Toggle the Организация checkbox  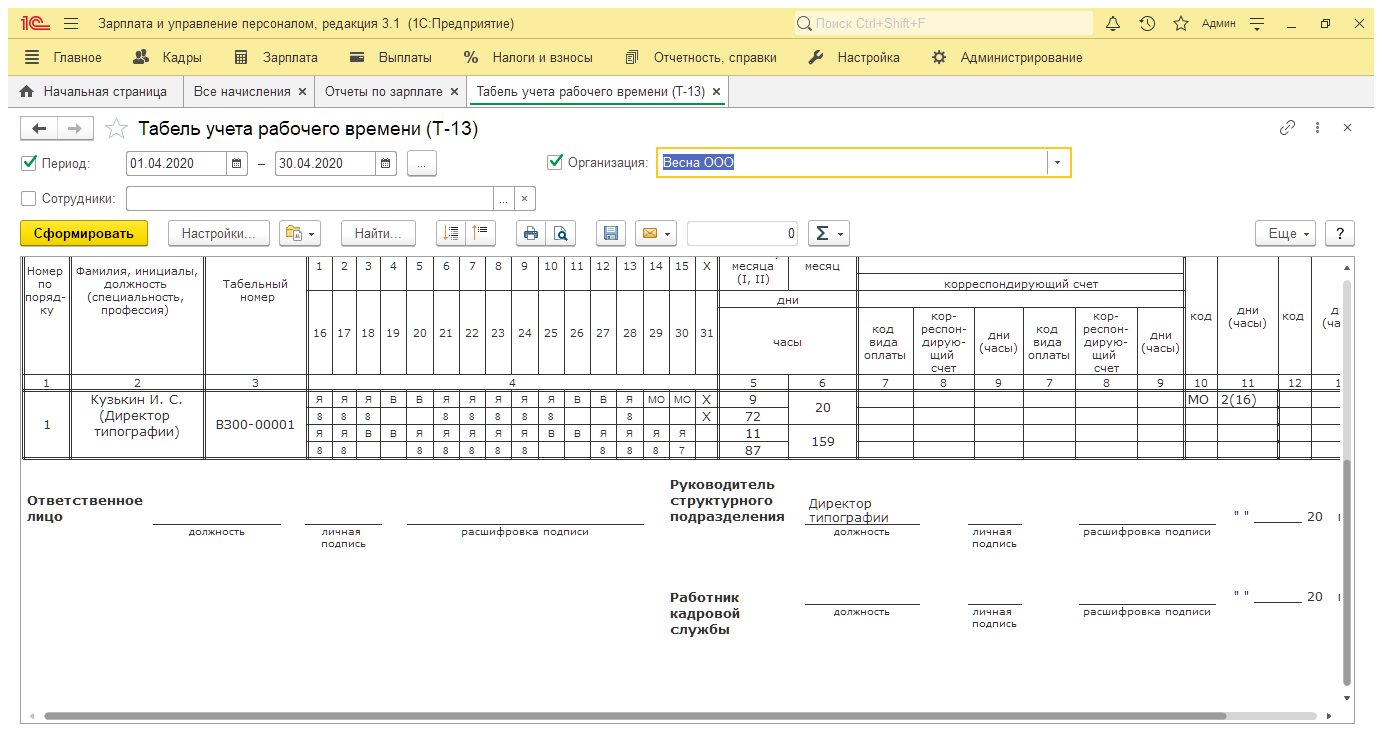click(x=556, y=162)
